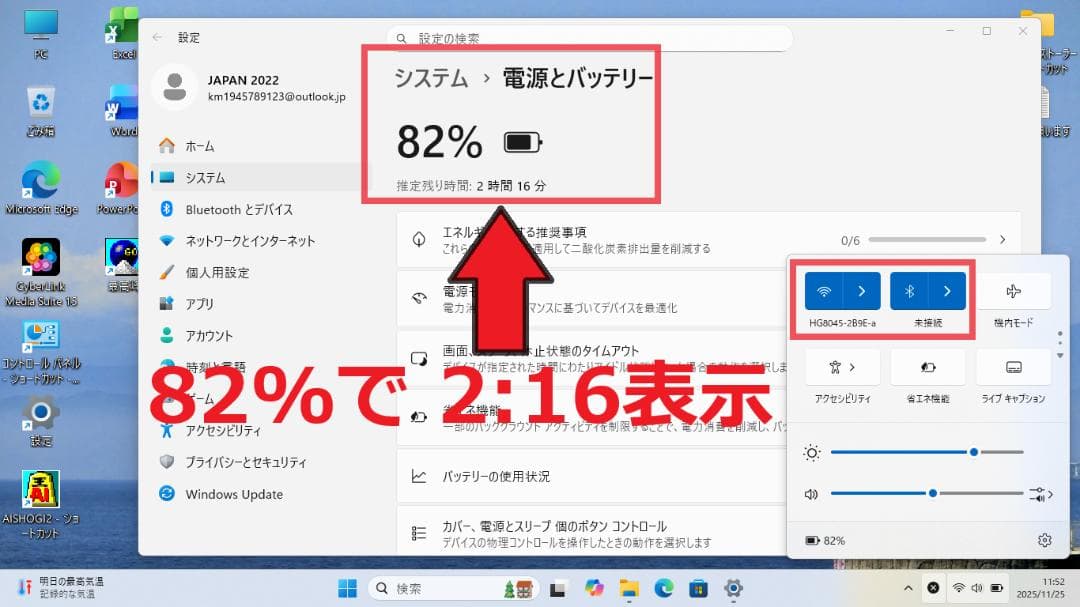
Task: Show hidden tray icons with the chevron
Action: coord(908,588)
